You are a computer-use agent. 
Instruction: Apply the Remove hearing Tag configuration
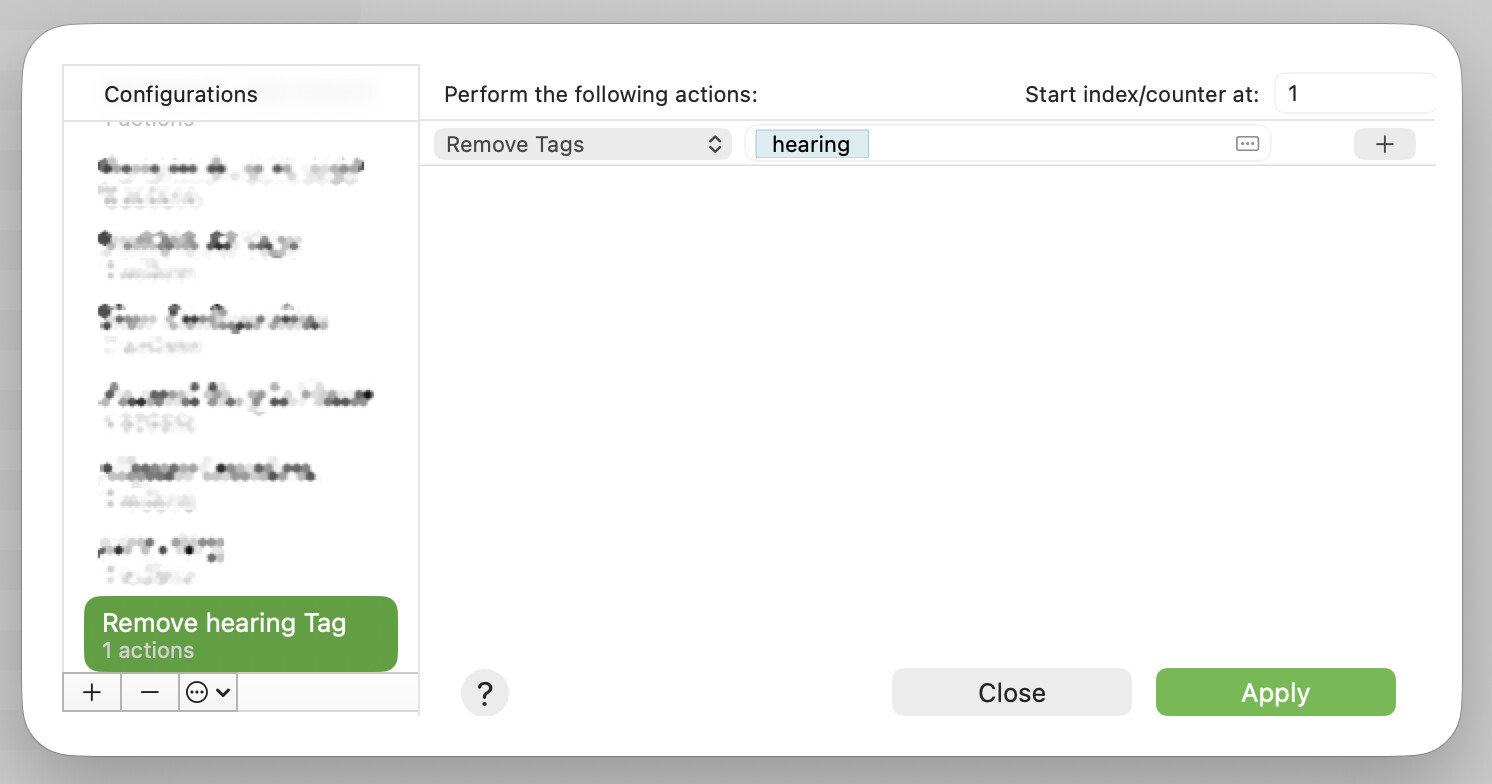[1275, 692]
